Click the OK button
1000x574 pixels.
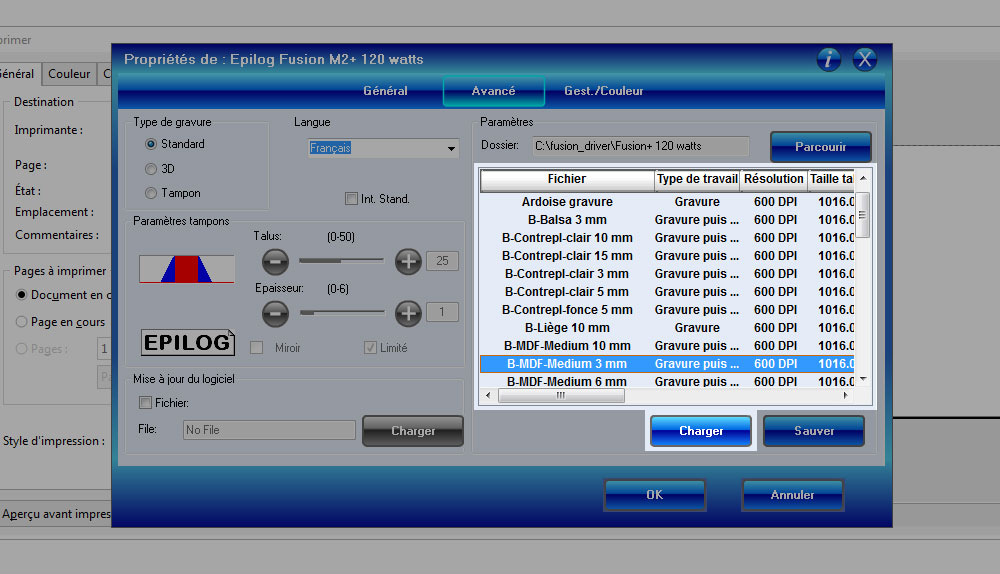(x=655, y=495)
